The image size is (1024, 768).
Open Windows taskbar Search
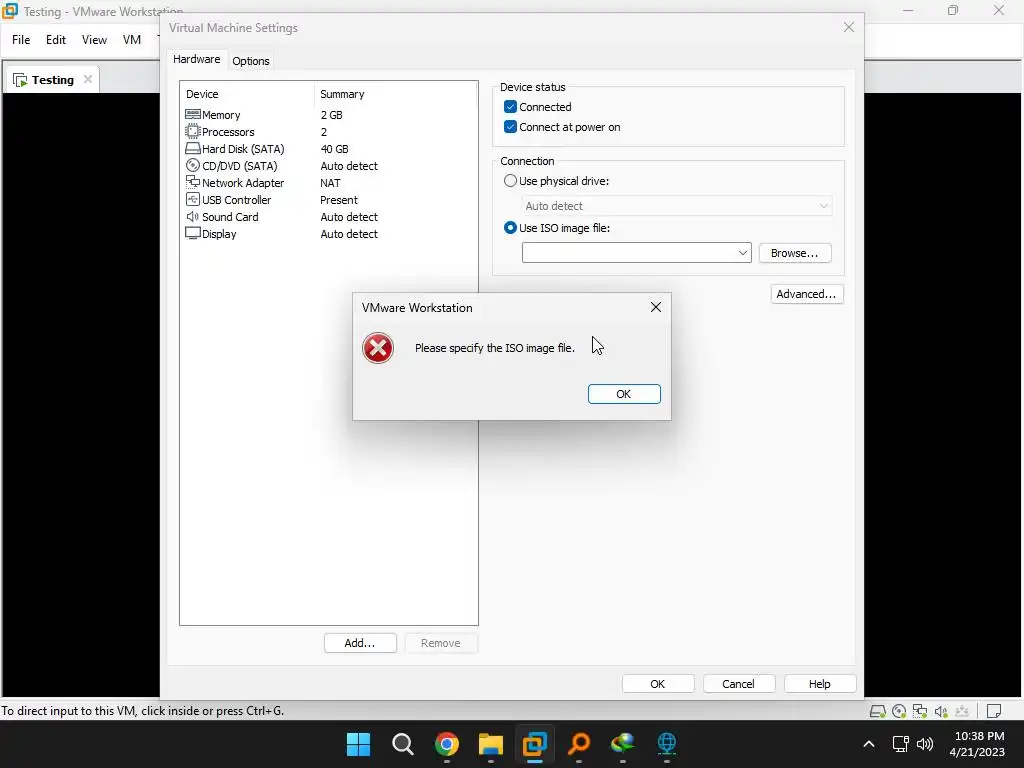tap(402, 744)
